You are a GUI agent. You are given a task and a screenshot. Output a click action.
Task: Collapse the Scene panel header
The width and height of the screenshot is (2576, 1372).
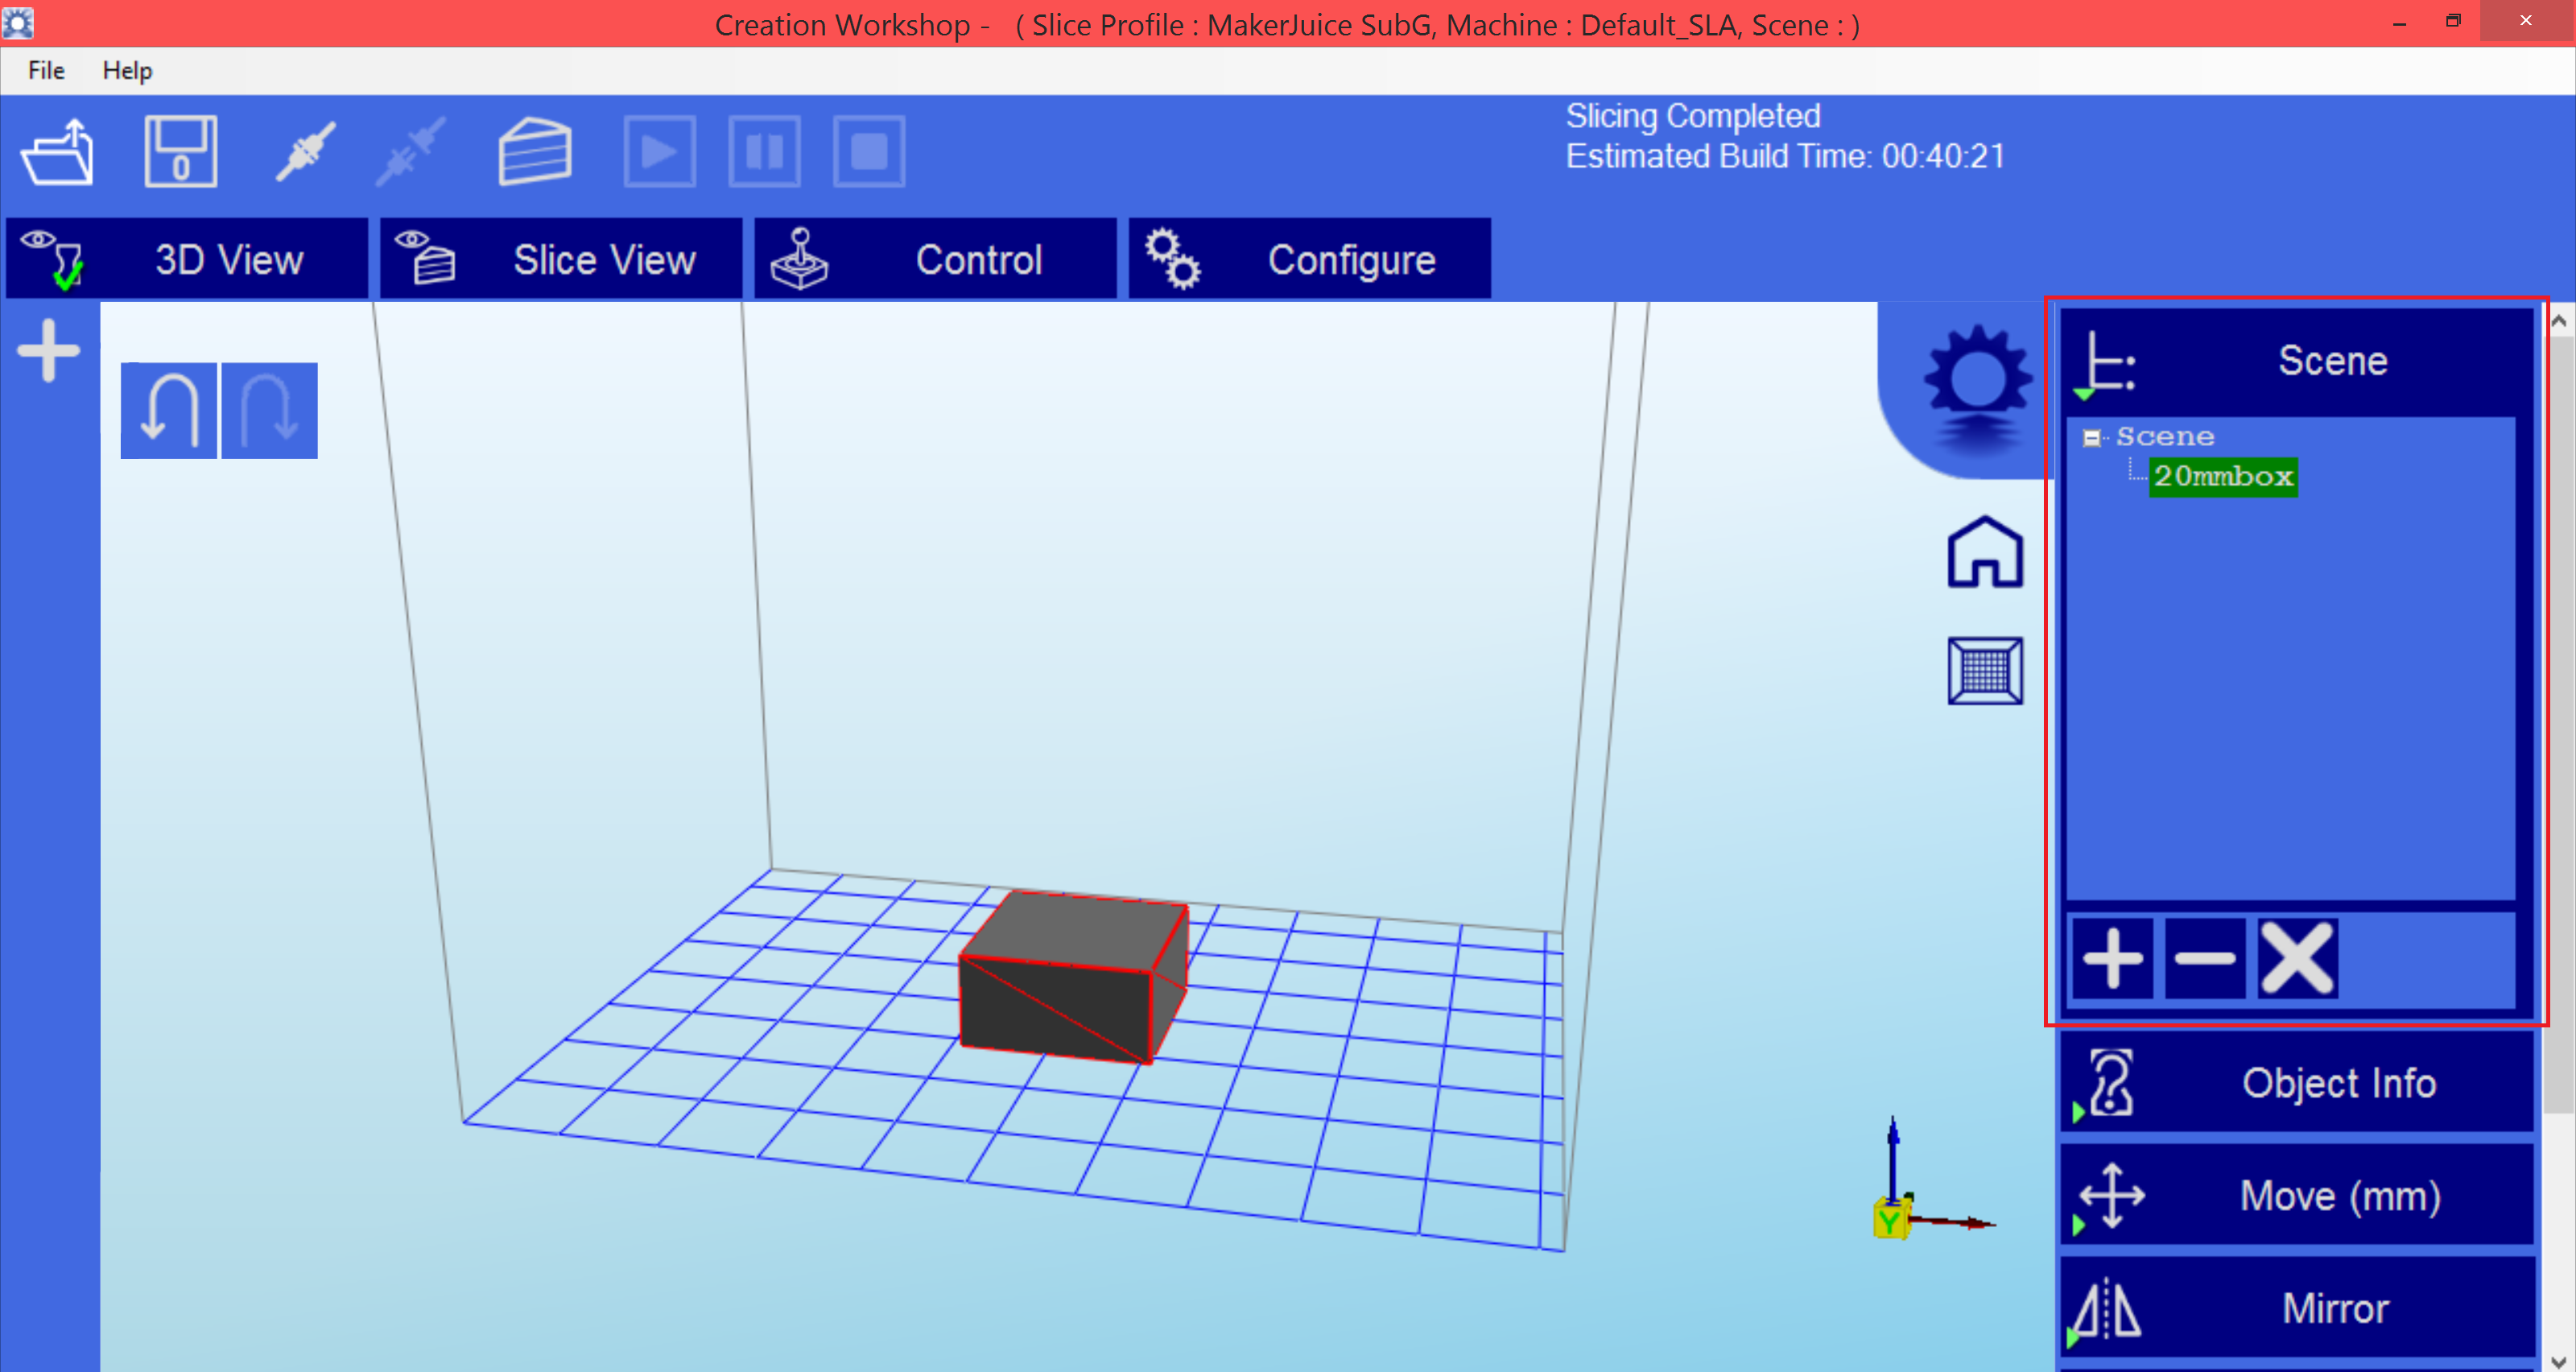pos(2296,361)
